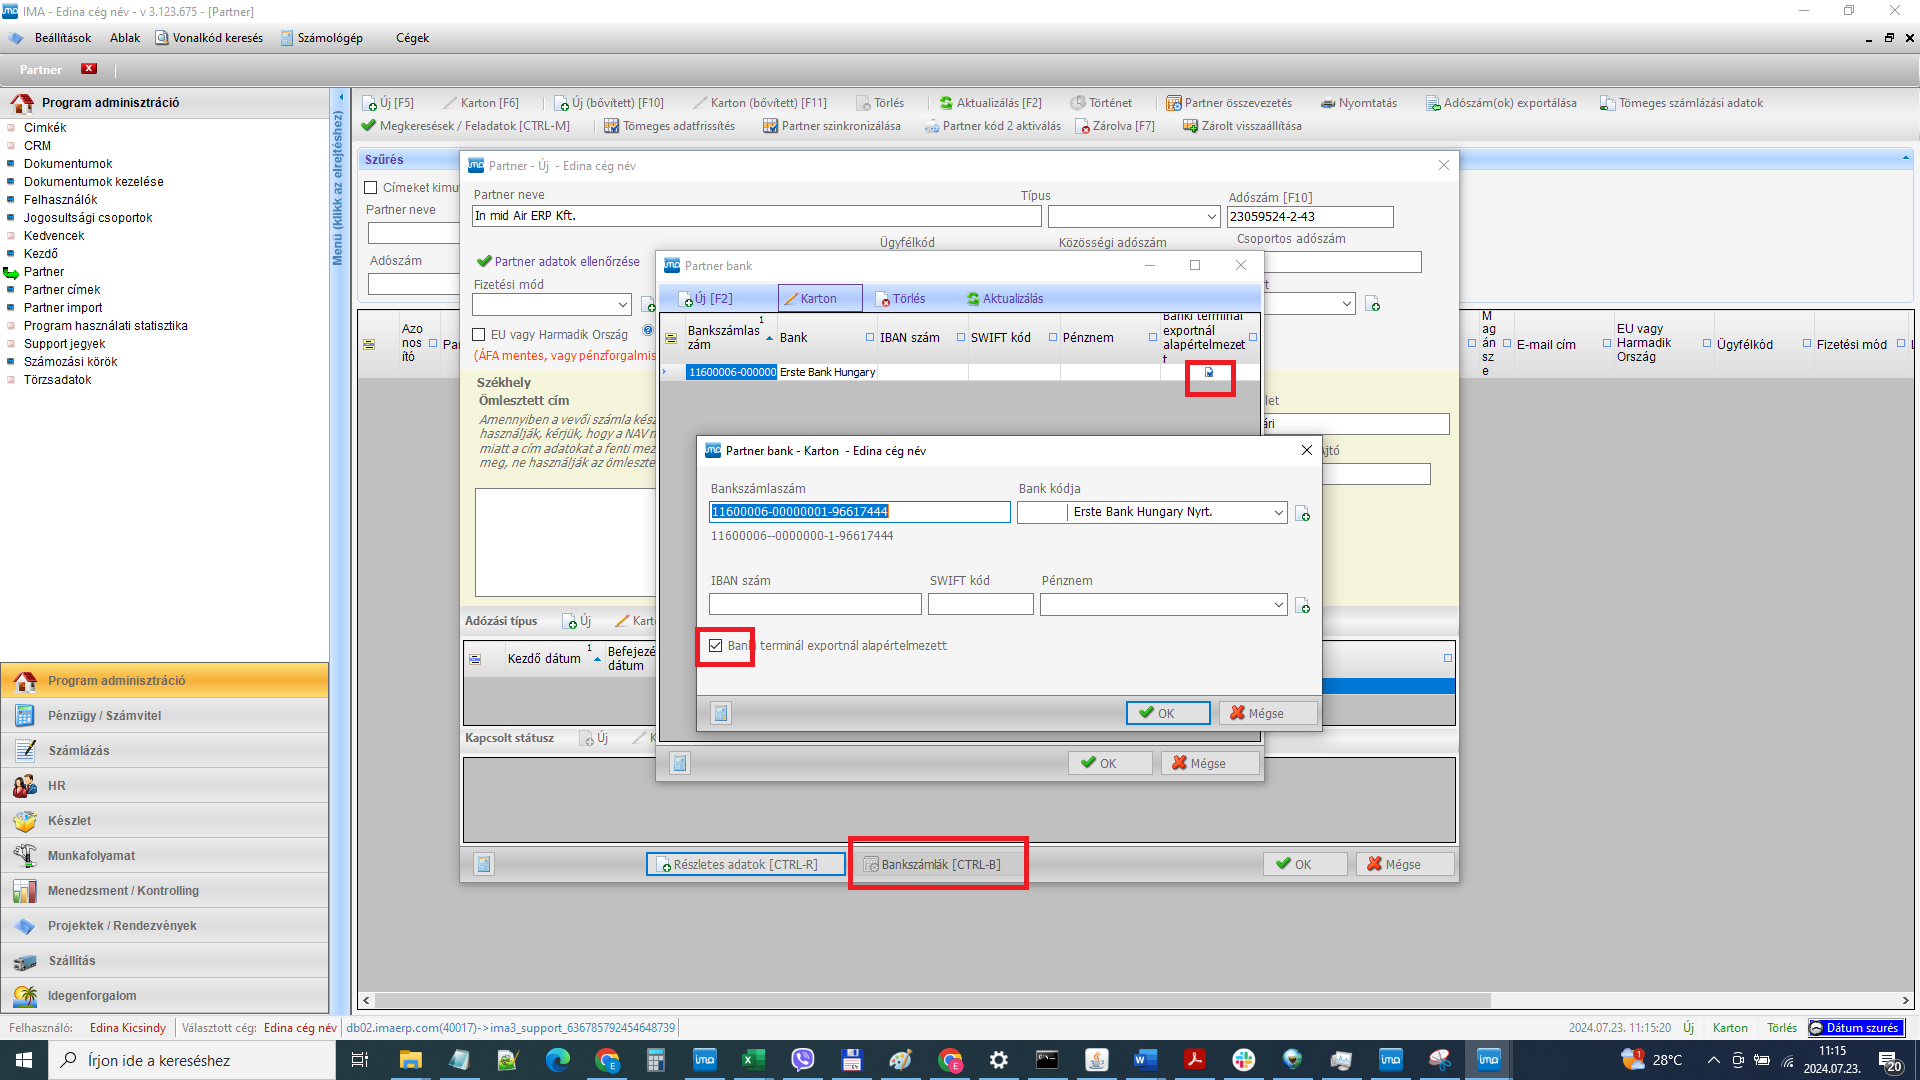1920x1080 pixels.
Task: Click in Adószám [F10] field
Action: pos(1309,217)
